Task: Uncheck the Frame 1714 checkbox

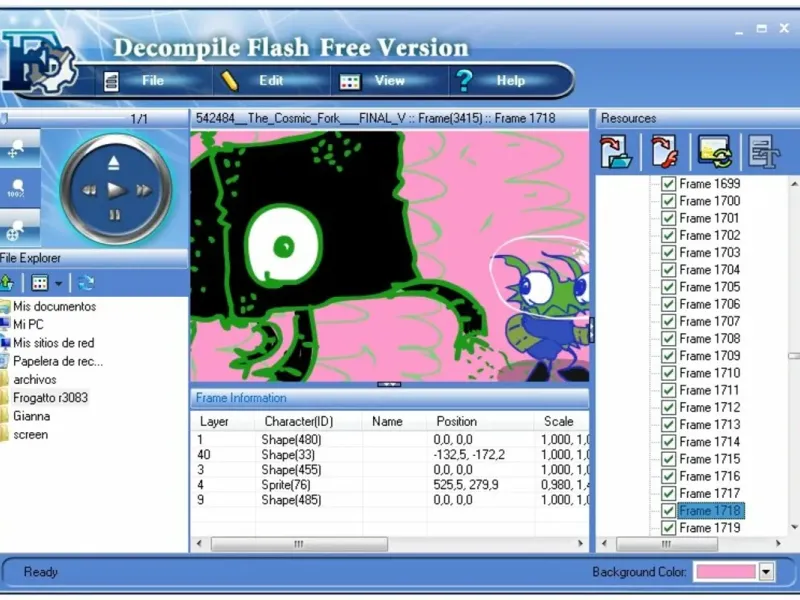Action: pyautogui.click(x=668, y=442)
